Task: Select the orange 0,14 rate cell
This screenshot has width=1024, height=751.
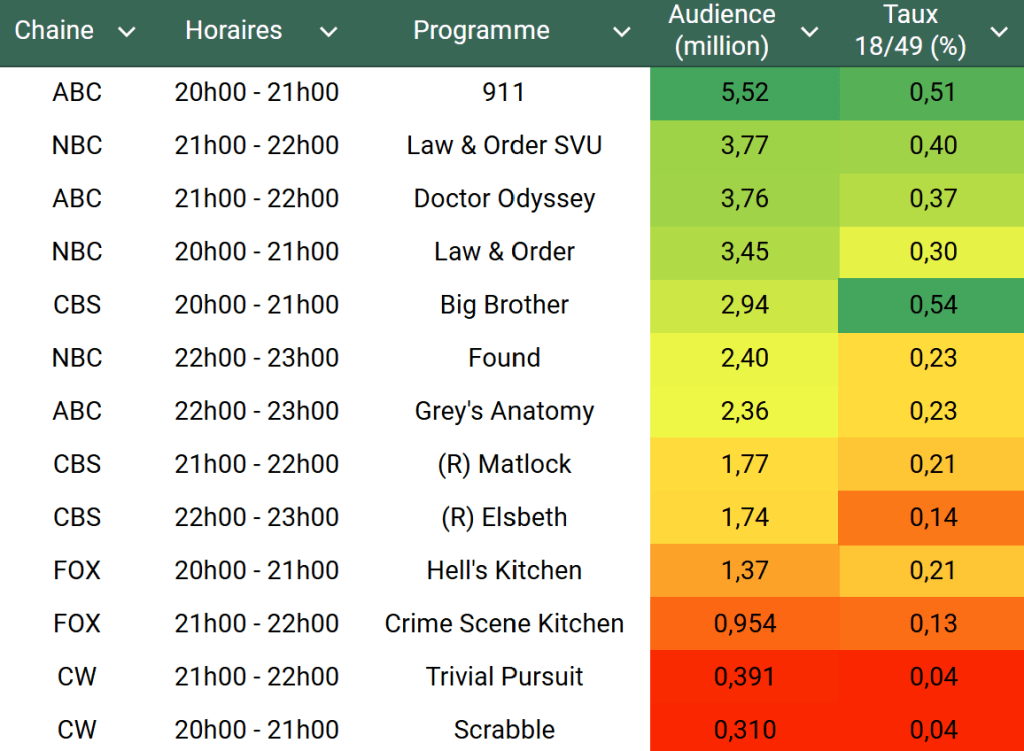Action: [932, 517]
